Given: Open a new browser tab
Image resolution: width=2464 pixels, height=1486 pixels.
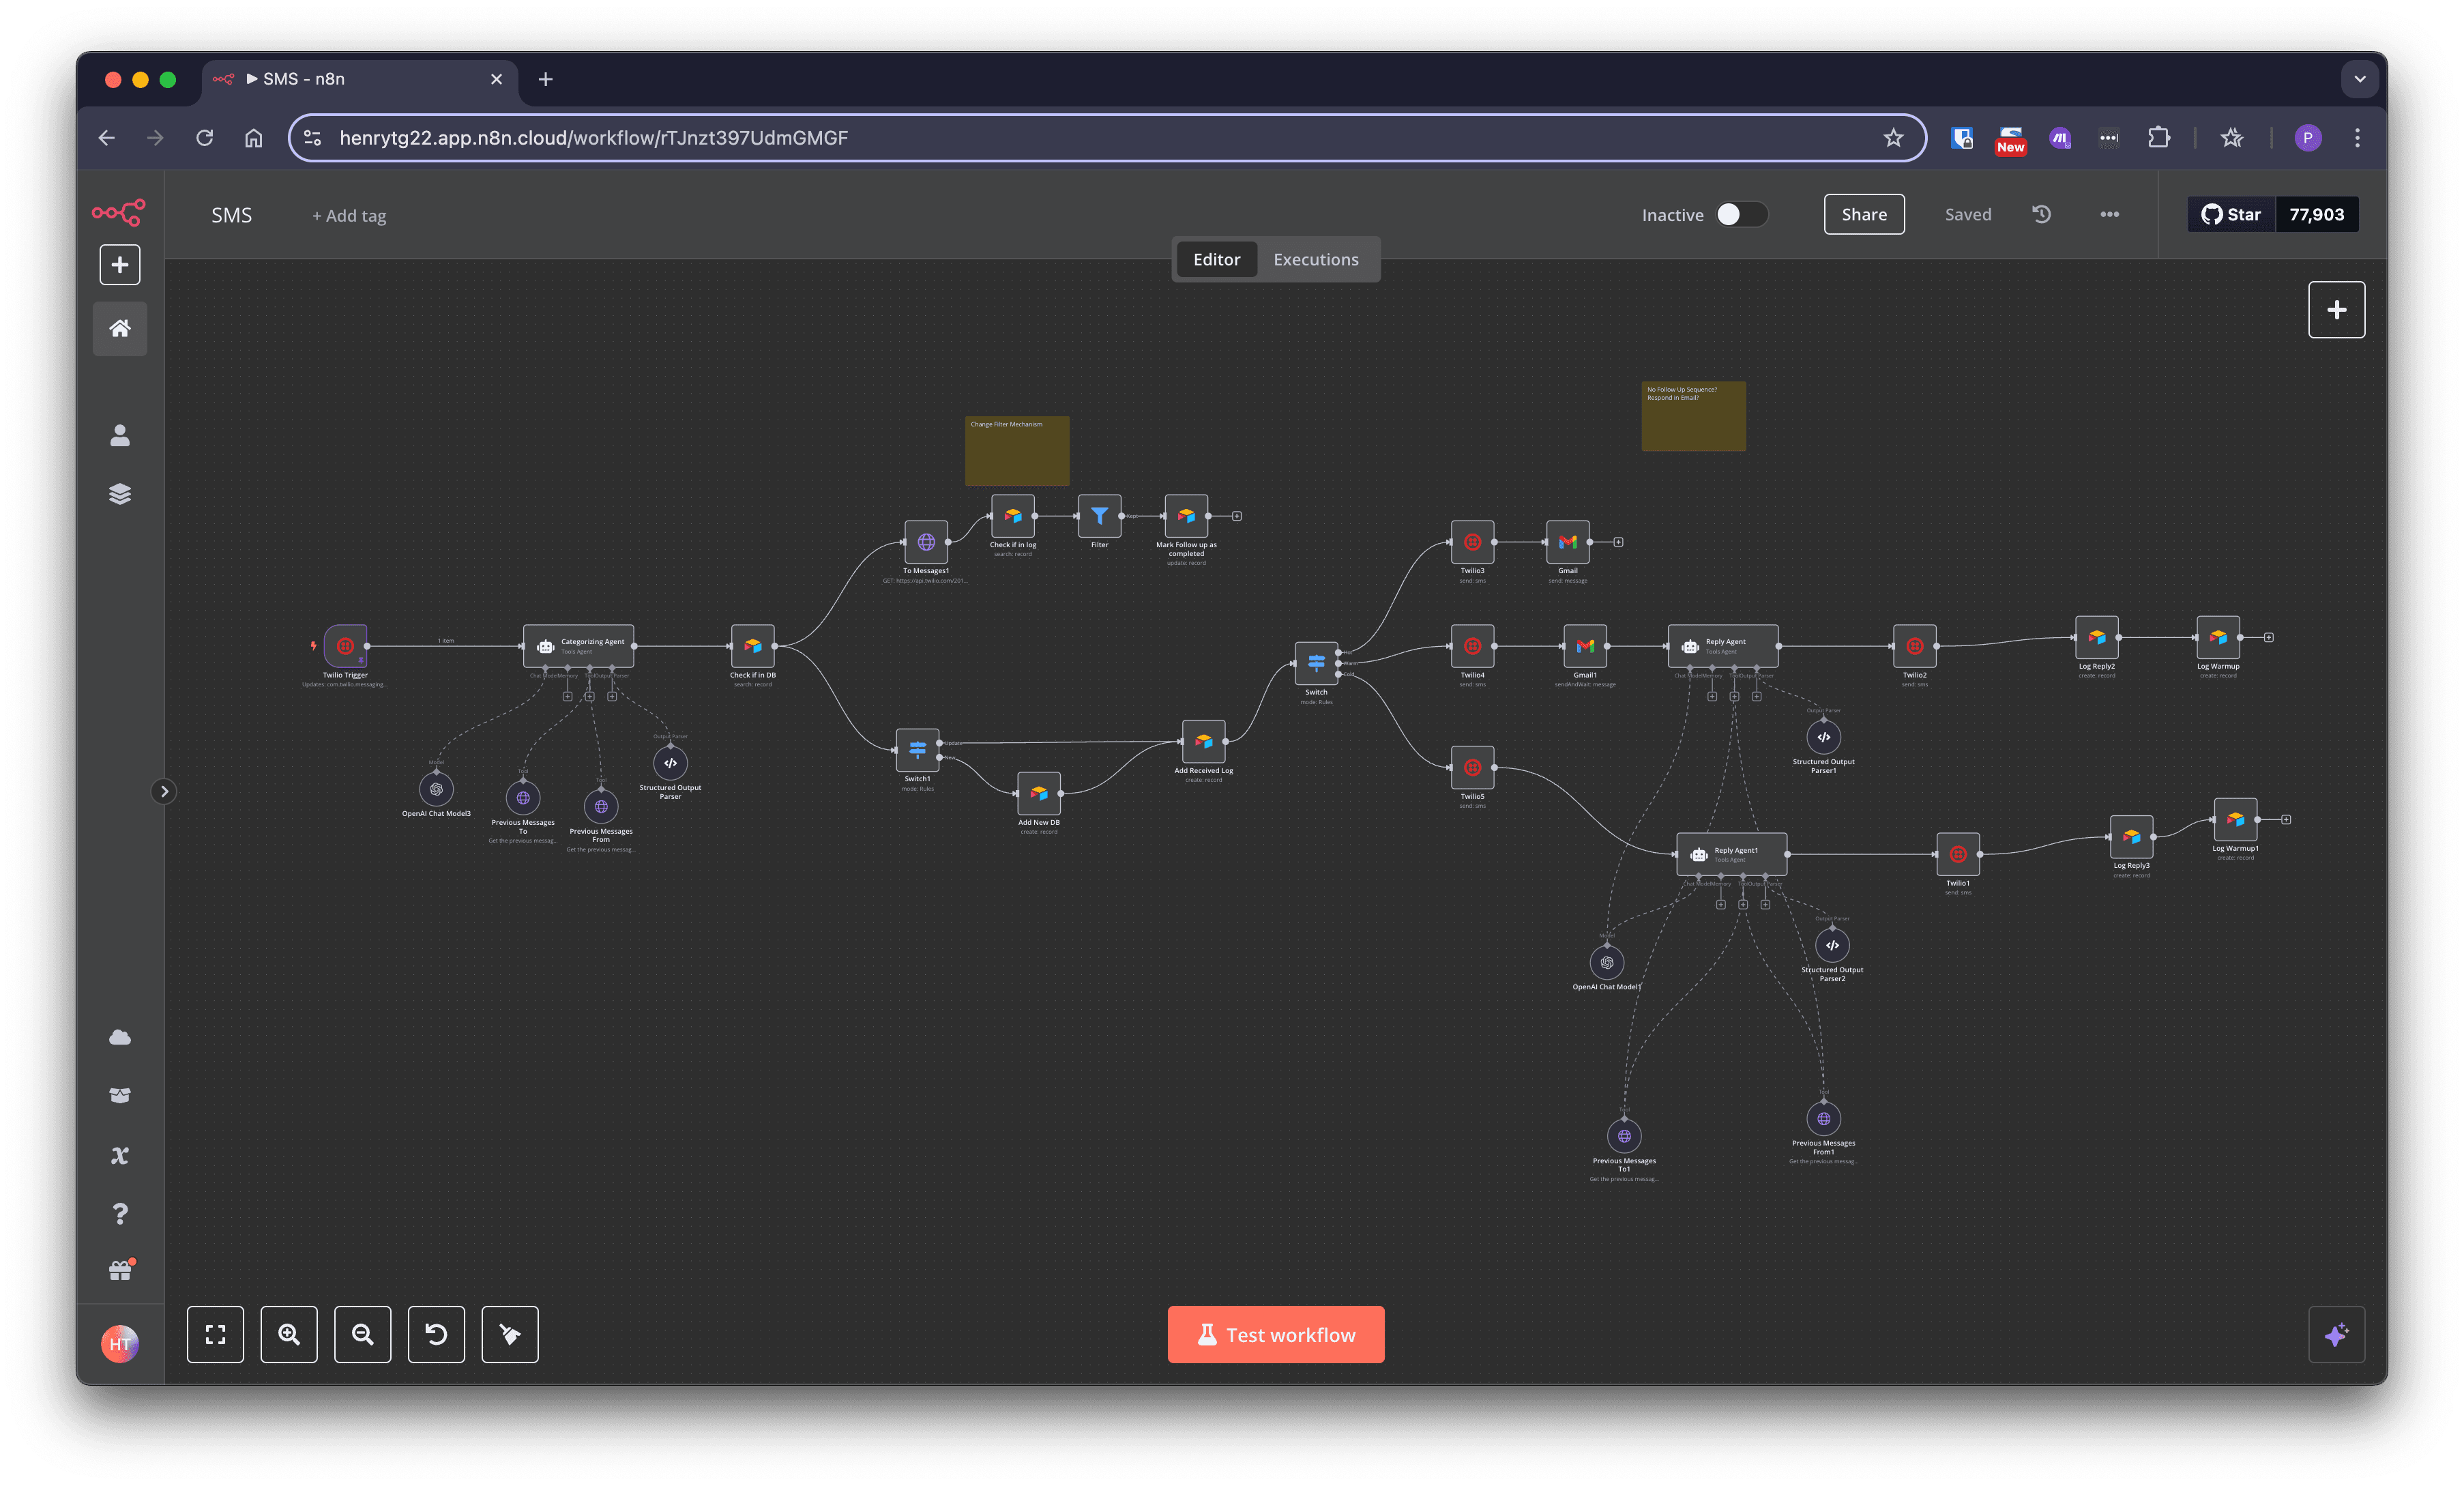Looking at the screenshot, I should pos(545,79).
